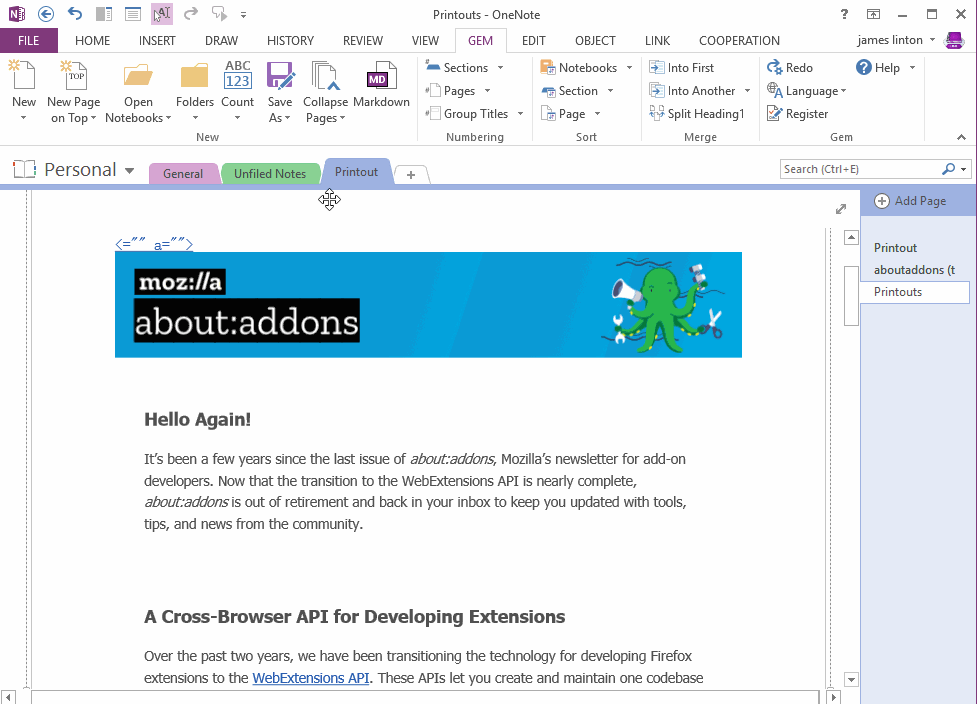
Task: Click the scroll down arrow
Action: (x=851, y=679)
